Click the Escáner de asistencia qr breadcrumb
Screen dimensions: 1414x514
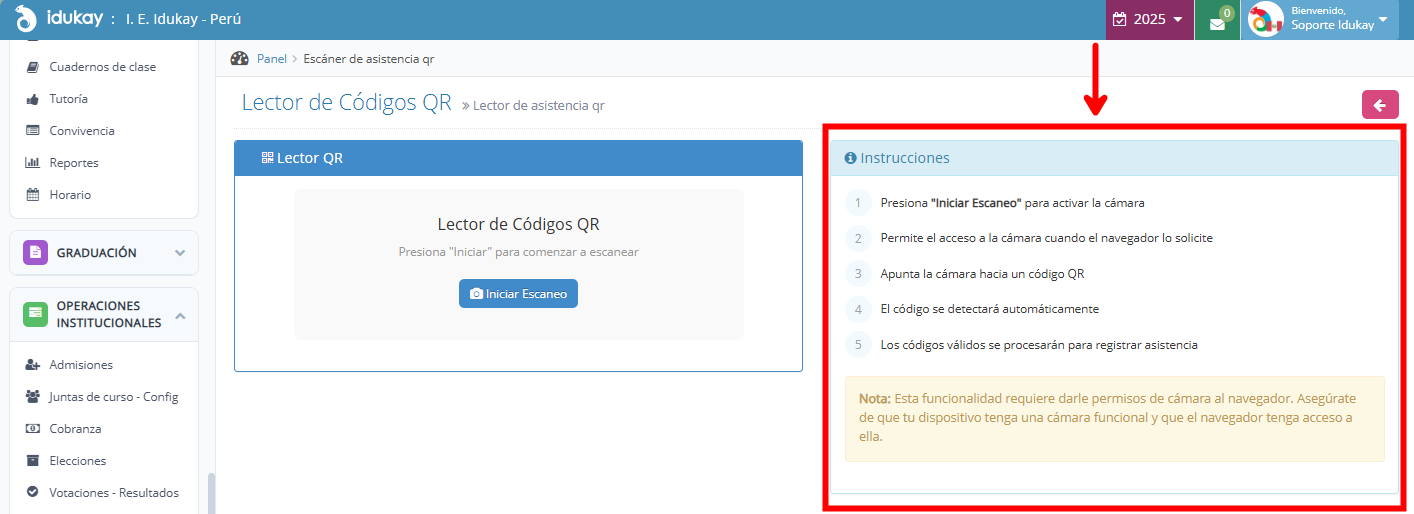(x=369, y=59)
